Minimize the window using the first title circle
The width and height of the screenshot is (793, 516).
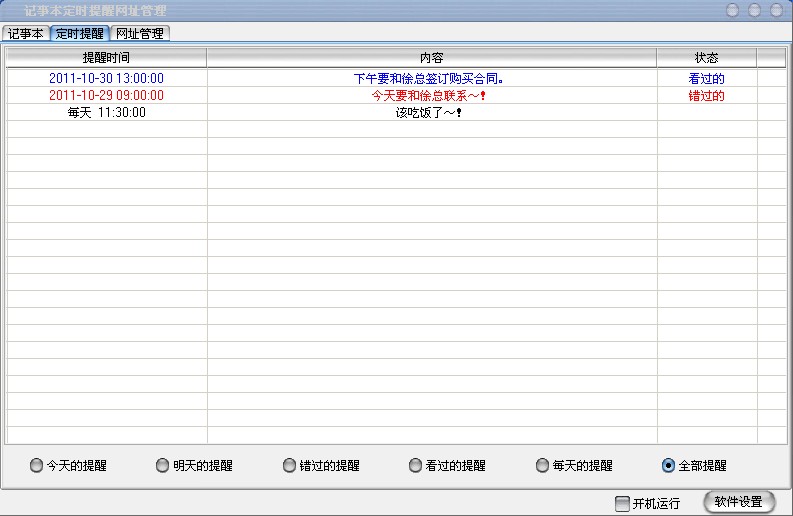coord(732,10)
